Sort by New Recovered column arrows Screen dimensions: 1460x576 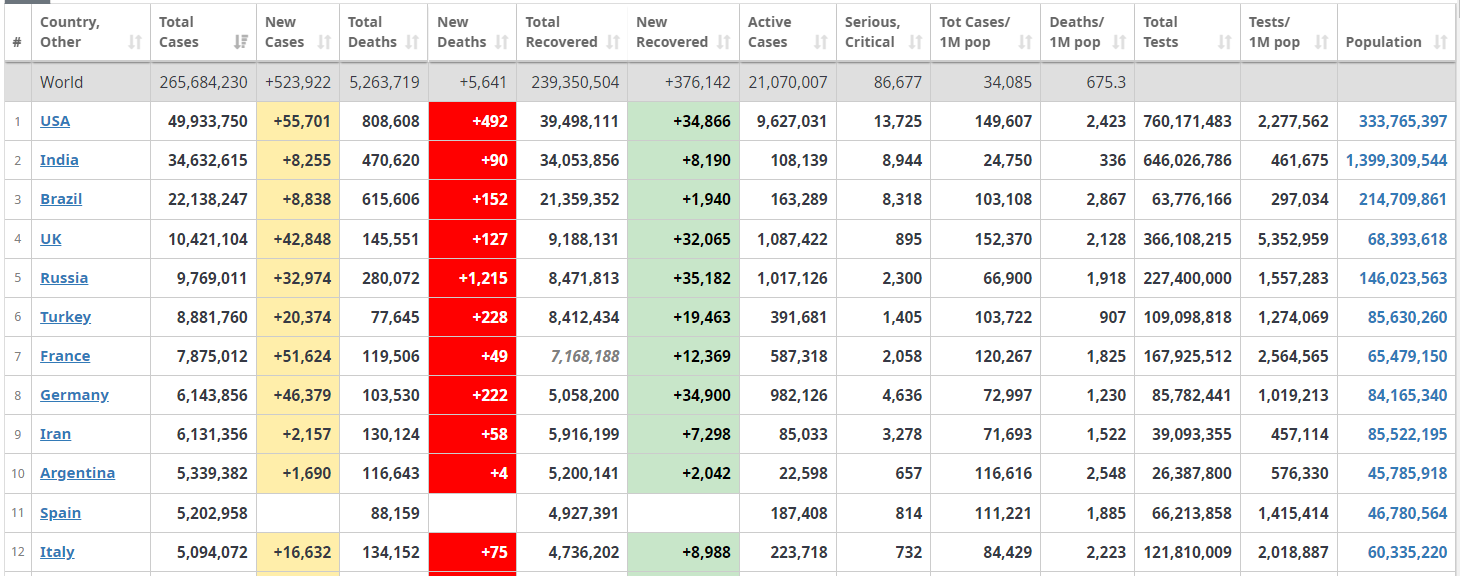(x=724, y=42)
